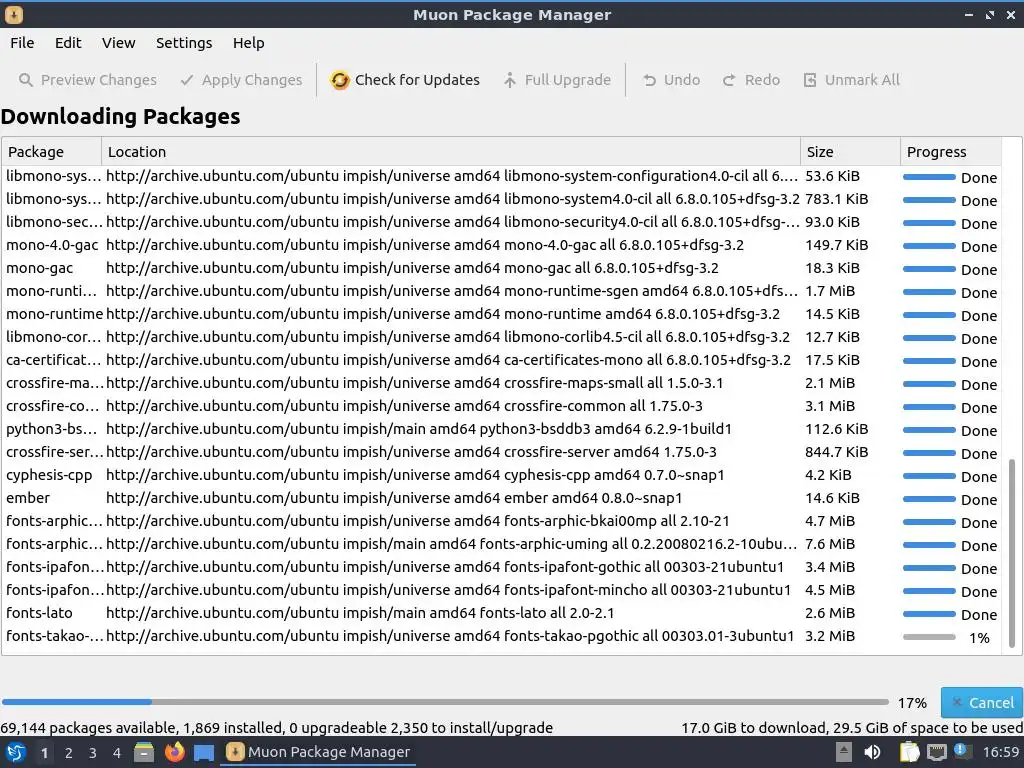Click the Unmark All icon

coord(810,80)
